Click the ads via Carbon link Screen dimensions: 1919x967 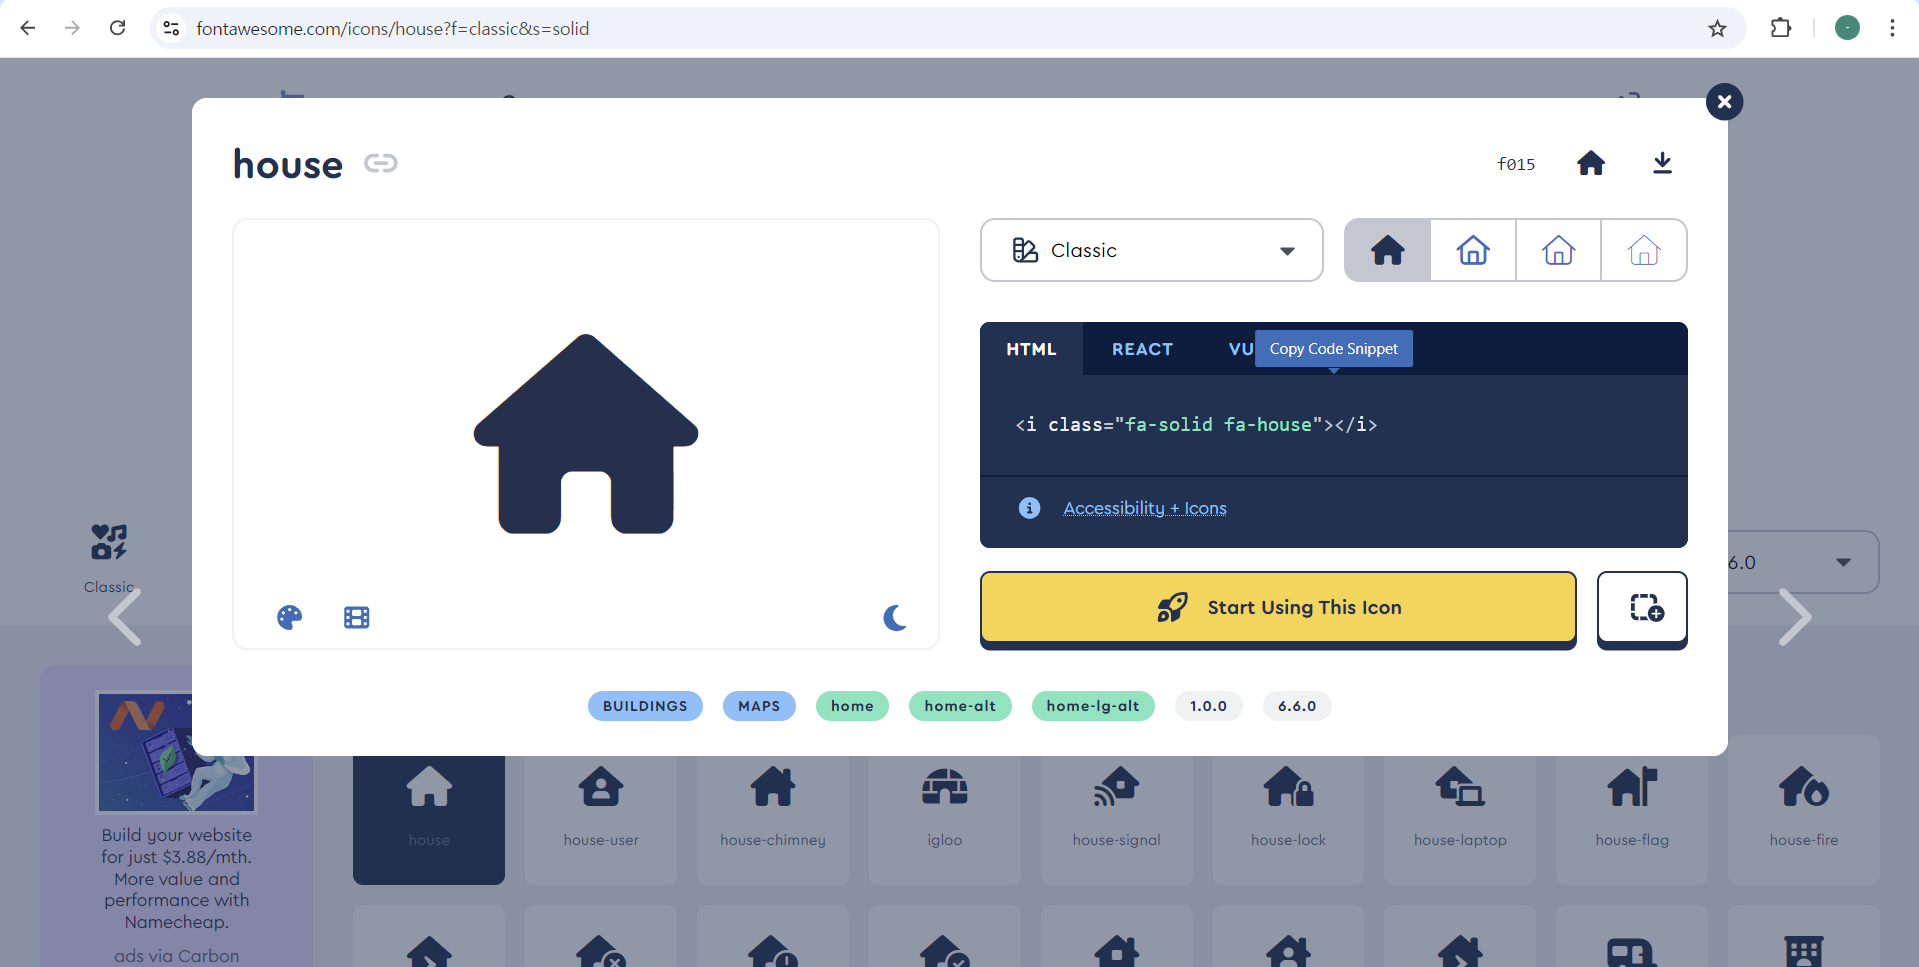point(177,956)
